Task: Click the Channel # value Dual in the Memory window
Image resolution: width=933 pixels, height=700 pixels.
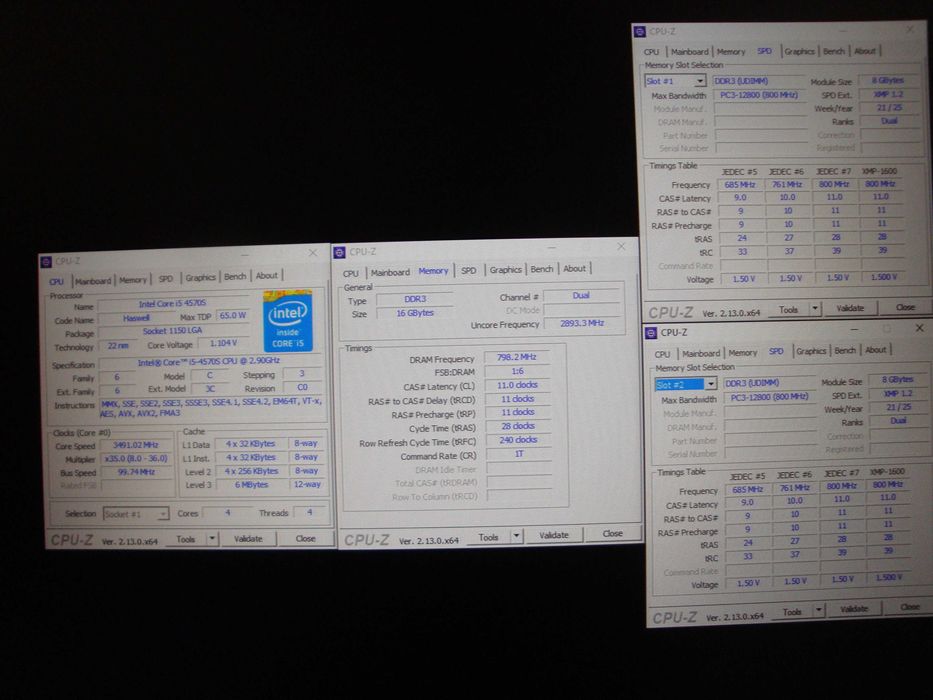Action: (x=581, y=296)
